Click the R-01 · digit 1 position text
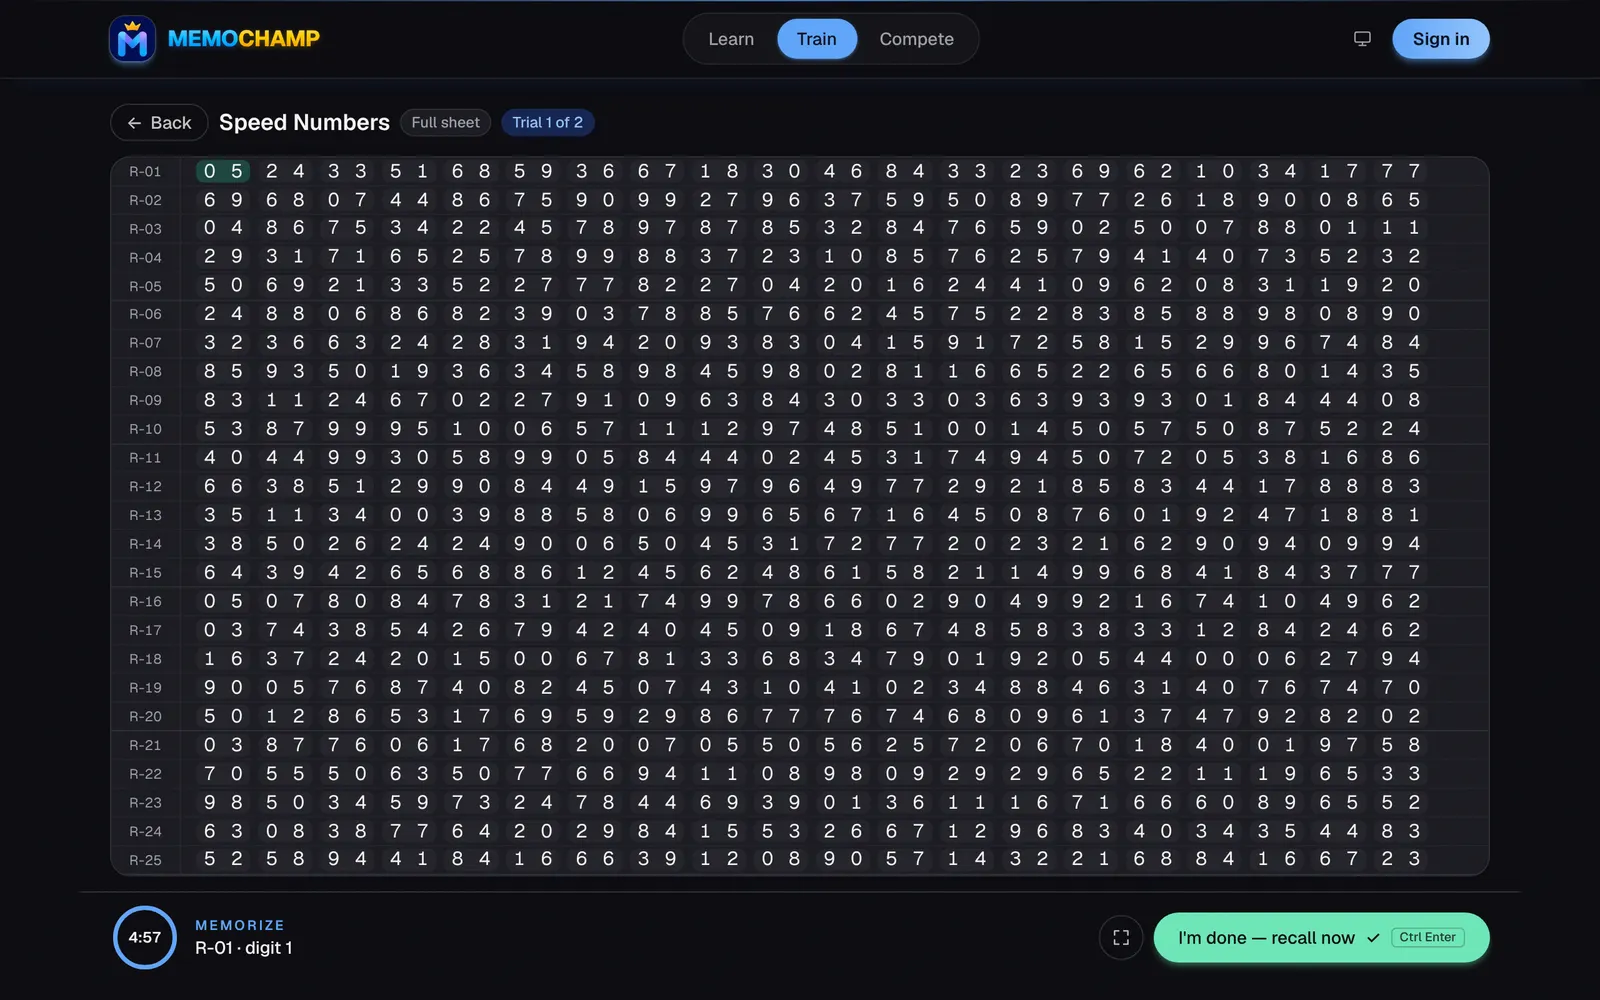The width and height of the screenshot is (1600, 1000). pos(244,948)
